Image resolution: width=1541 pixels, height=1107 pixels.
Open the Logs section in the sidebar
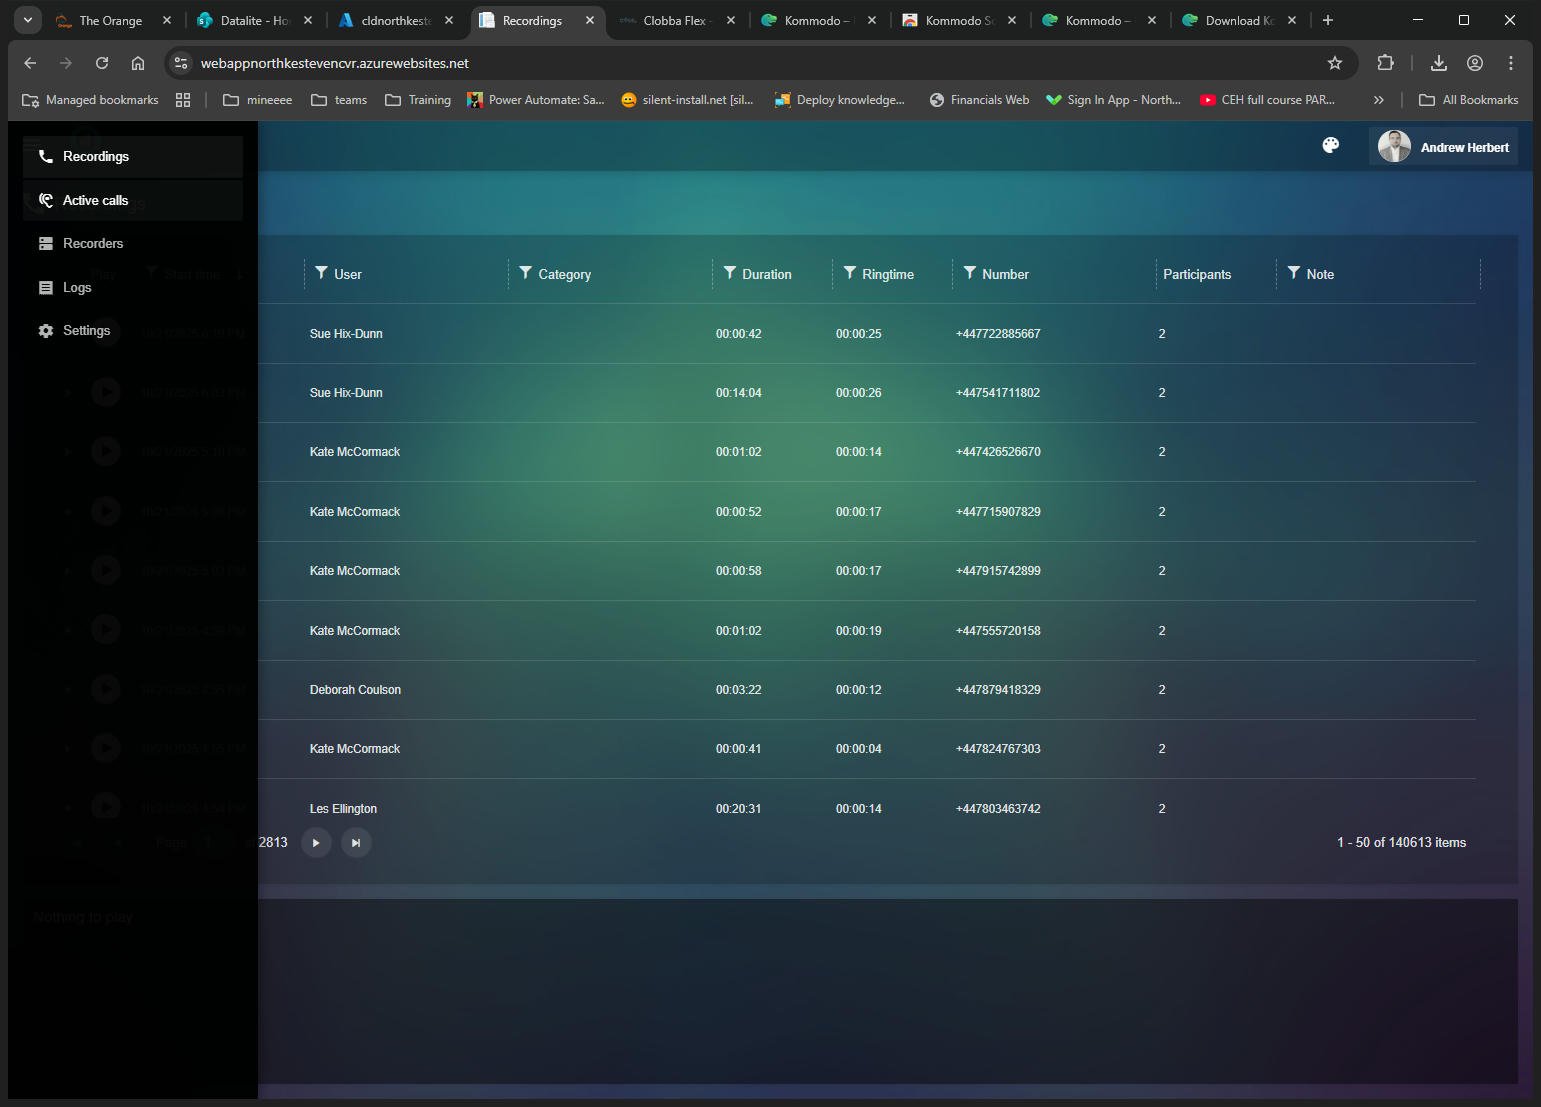pos(133,287)
